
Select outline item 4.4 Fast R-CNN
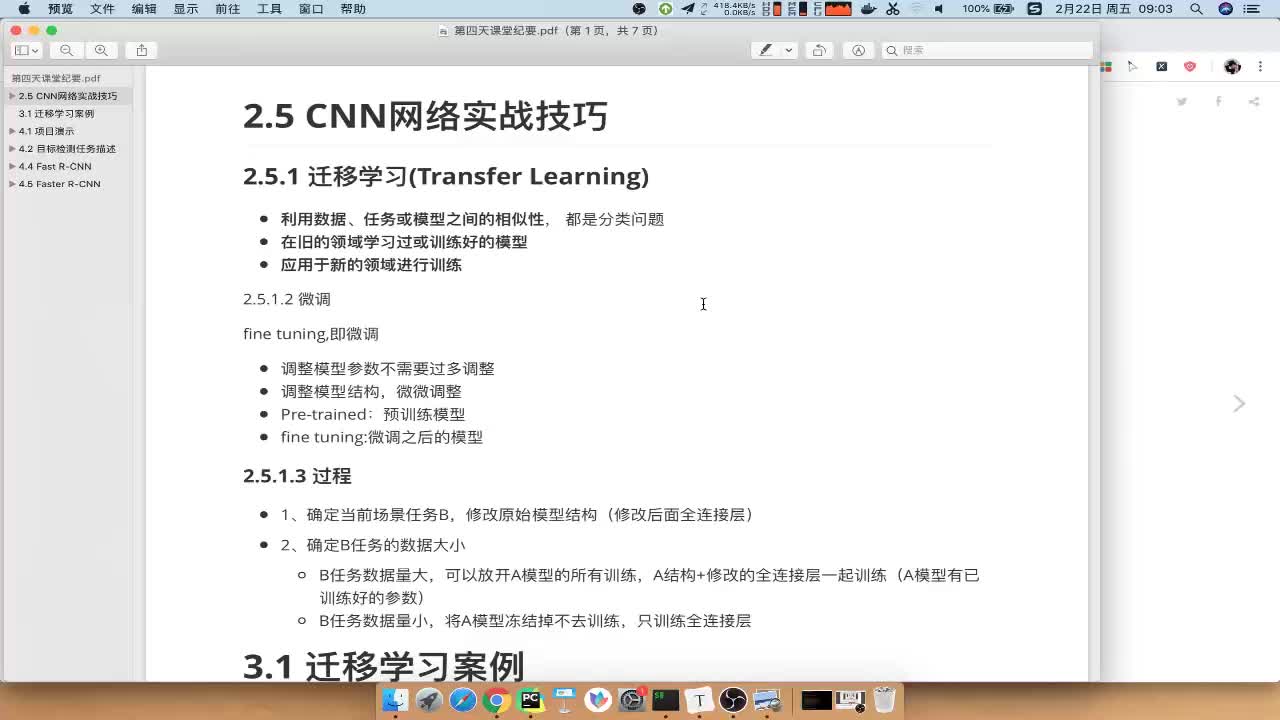[x=55, y=166]
